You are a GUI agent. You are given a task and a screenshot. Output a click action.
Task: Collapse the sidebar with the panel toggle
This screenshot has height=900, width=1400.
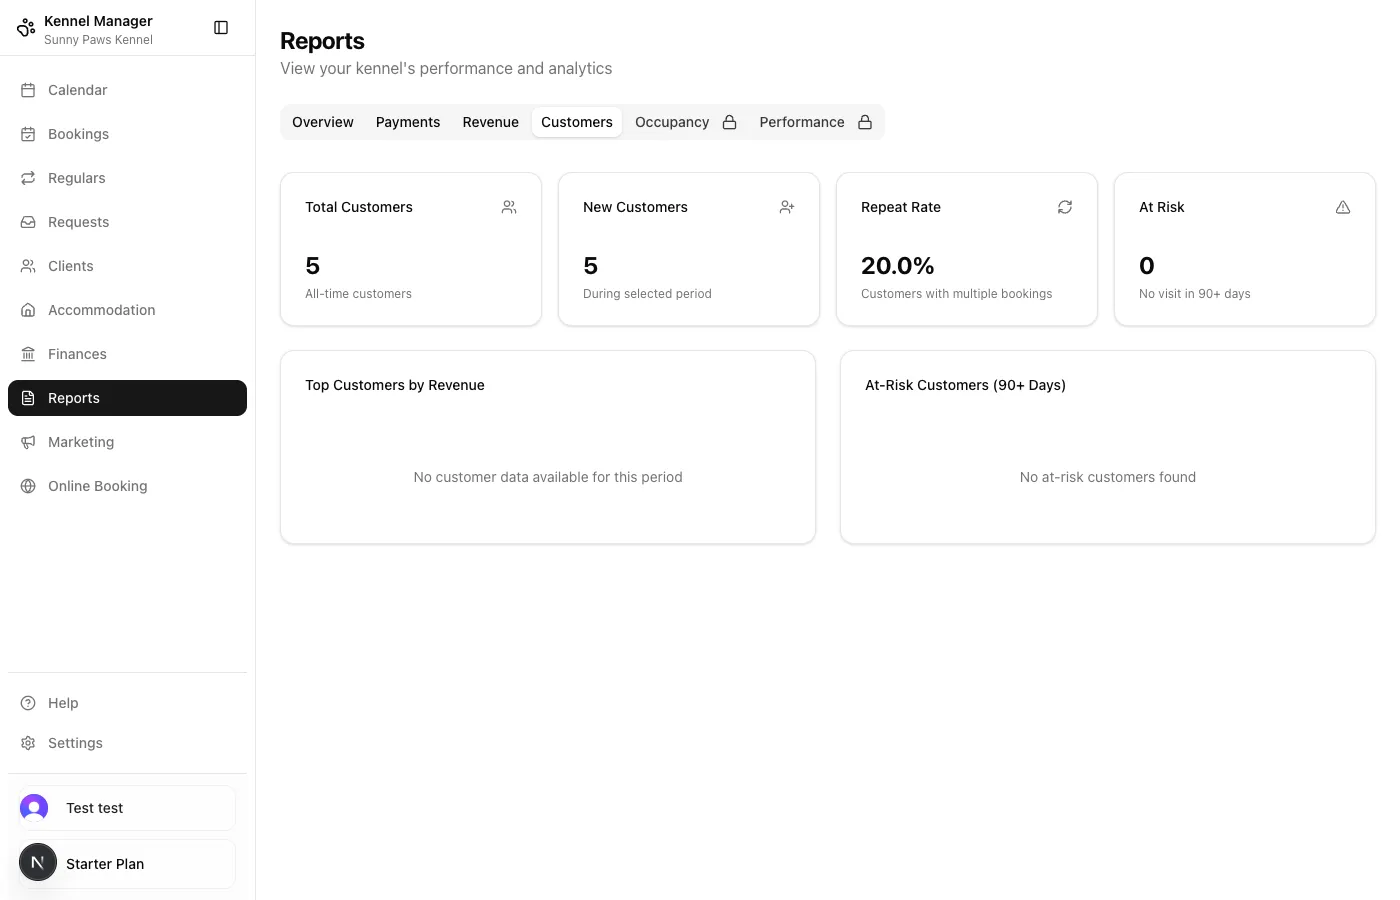tap(221, 27)
